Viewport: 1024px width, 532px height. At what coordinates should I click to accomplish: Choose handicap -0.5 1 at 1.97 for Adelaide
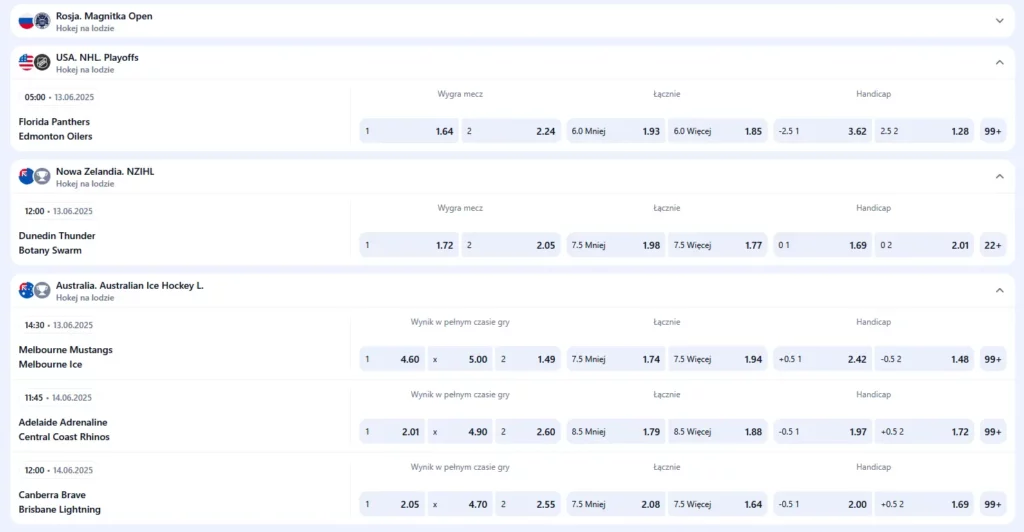click(x=821, y=432)
